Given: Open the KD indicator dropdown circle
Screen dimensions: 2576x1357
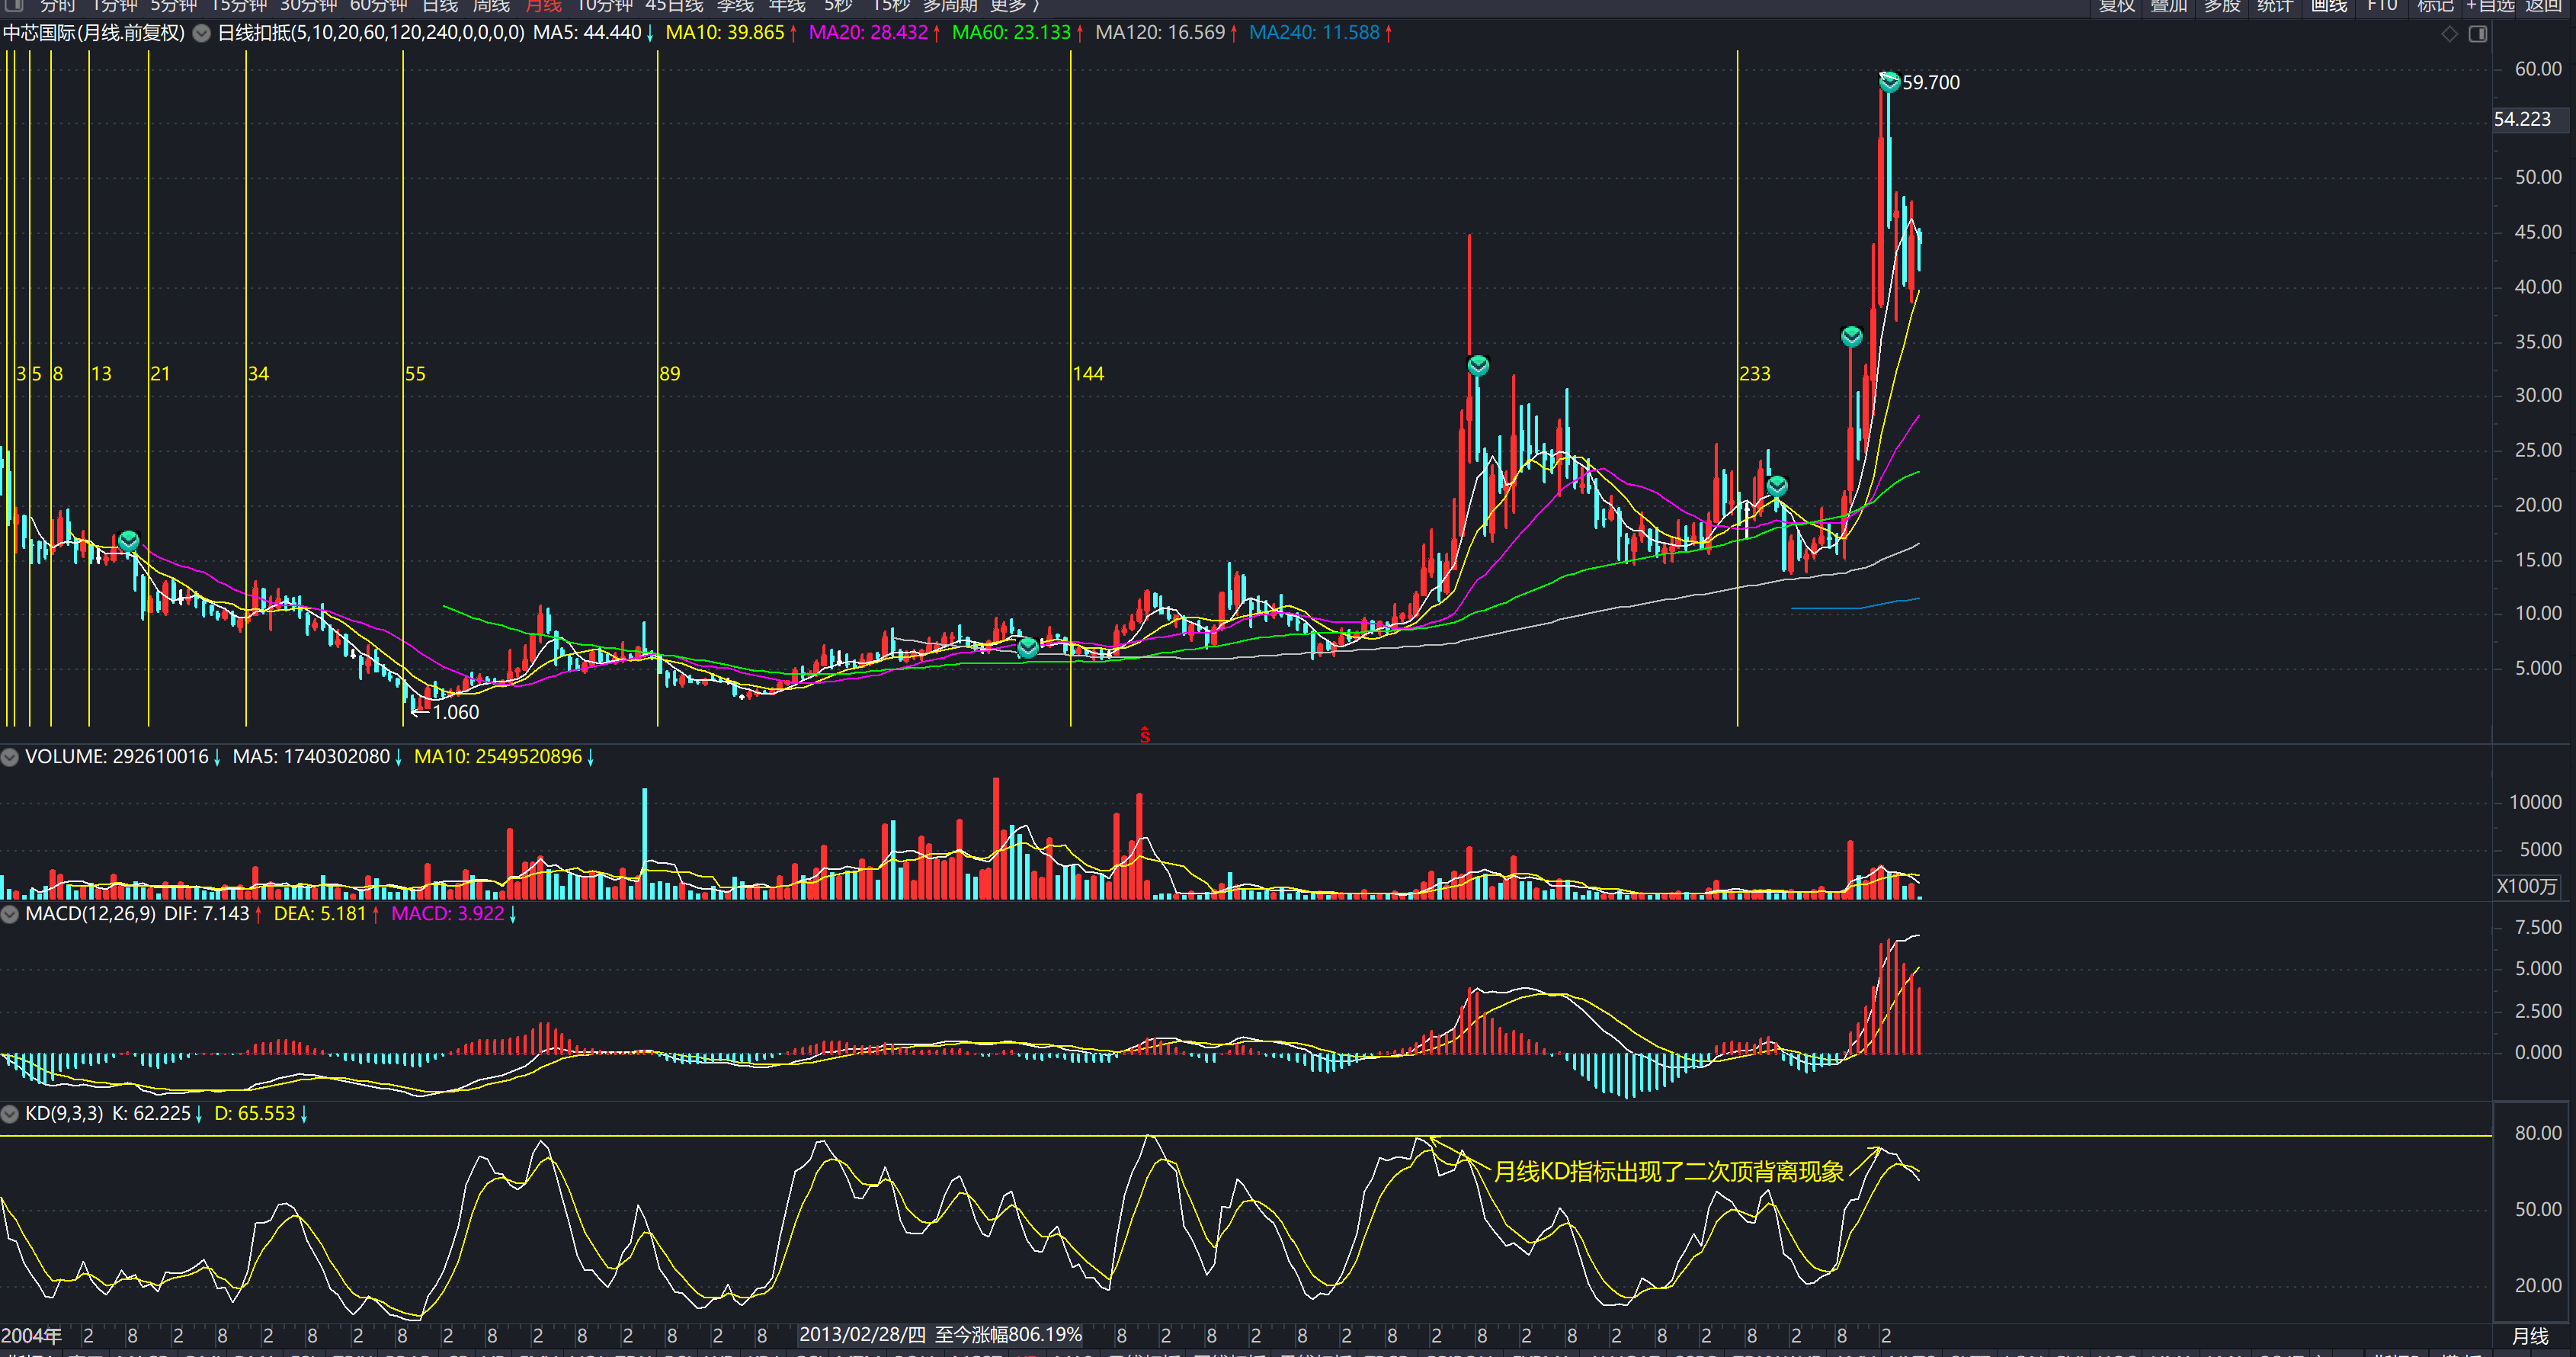Looking at the screenshot, I should [10, 1114].
